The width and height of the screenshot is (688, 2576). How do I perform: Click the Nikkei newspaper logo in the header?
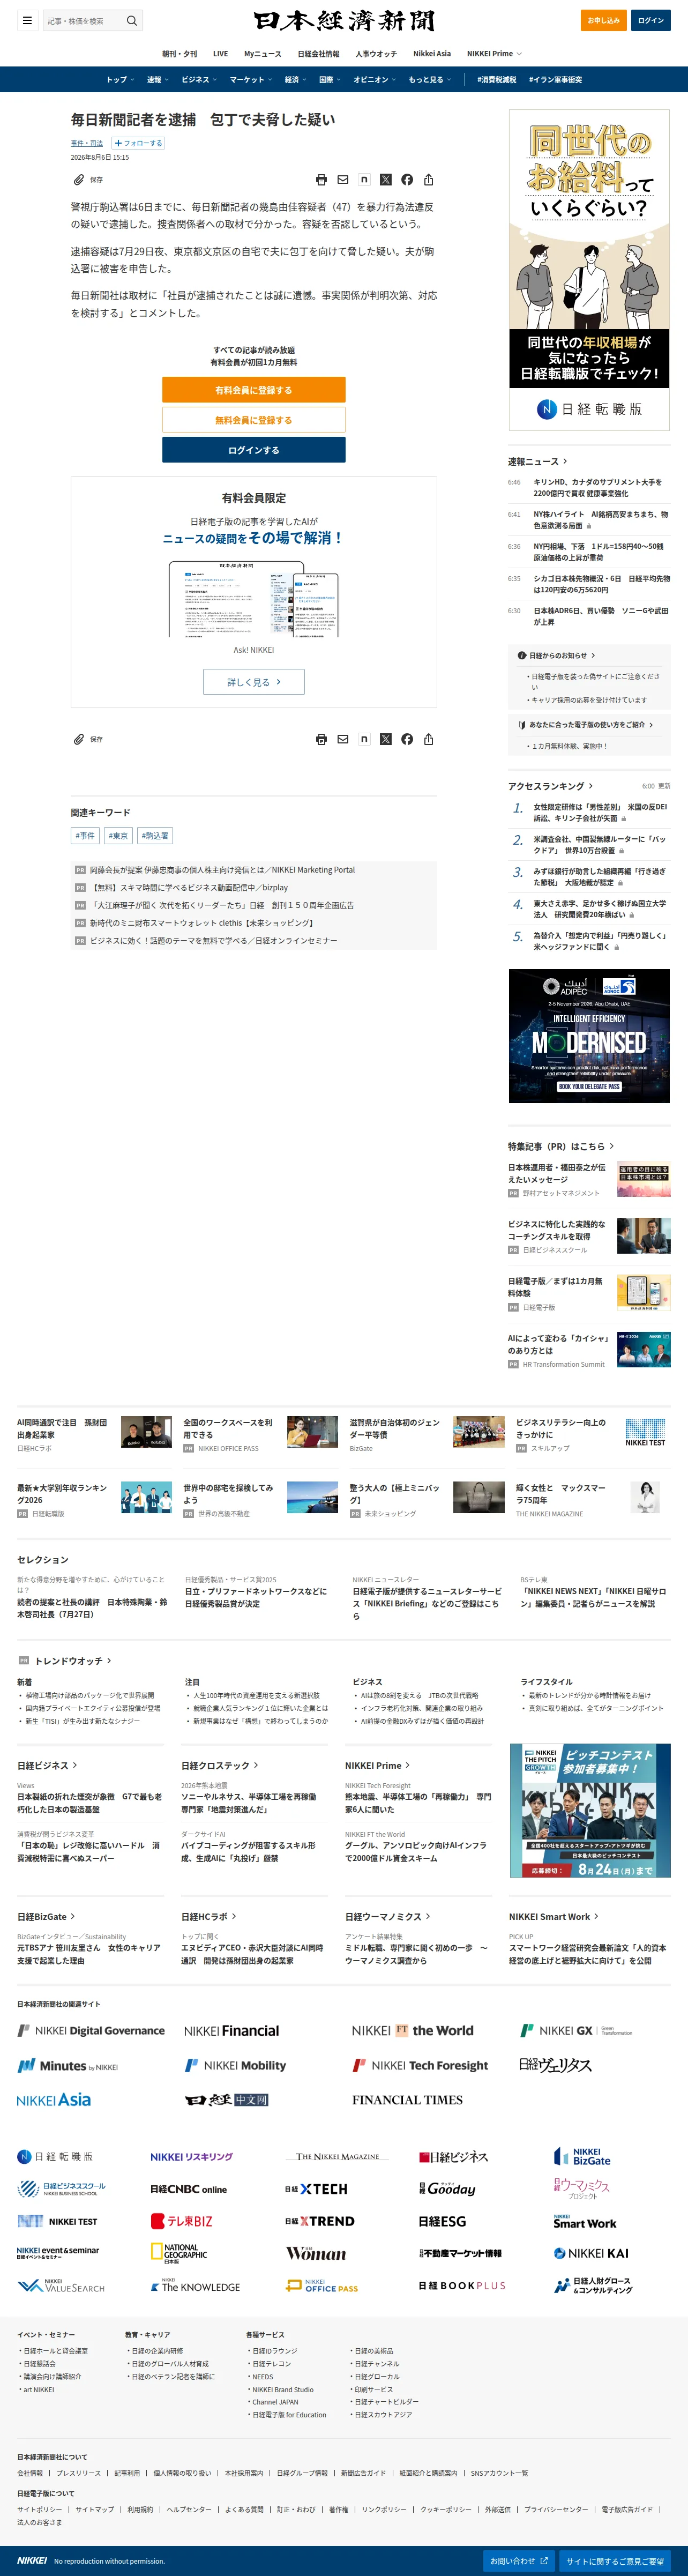344,20
